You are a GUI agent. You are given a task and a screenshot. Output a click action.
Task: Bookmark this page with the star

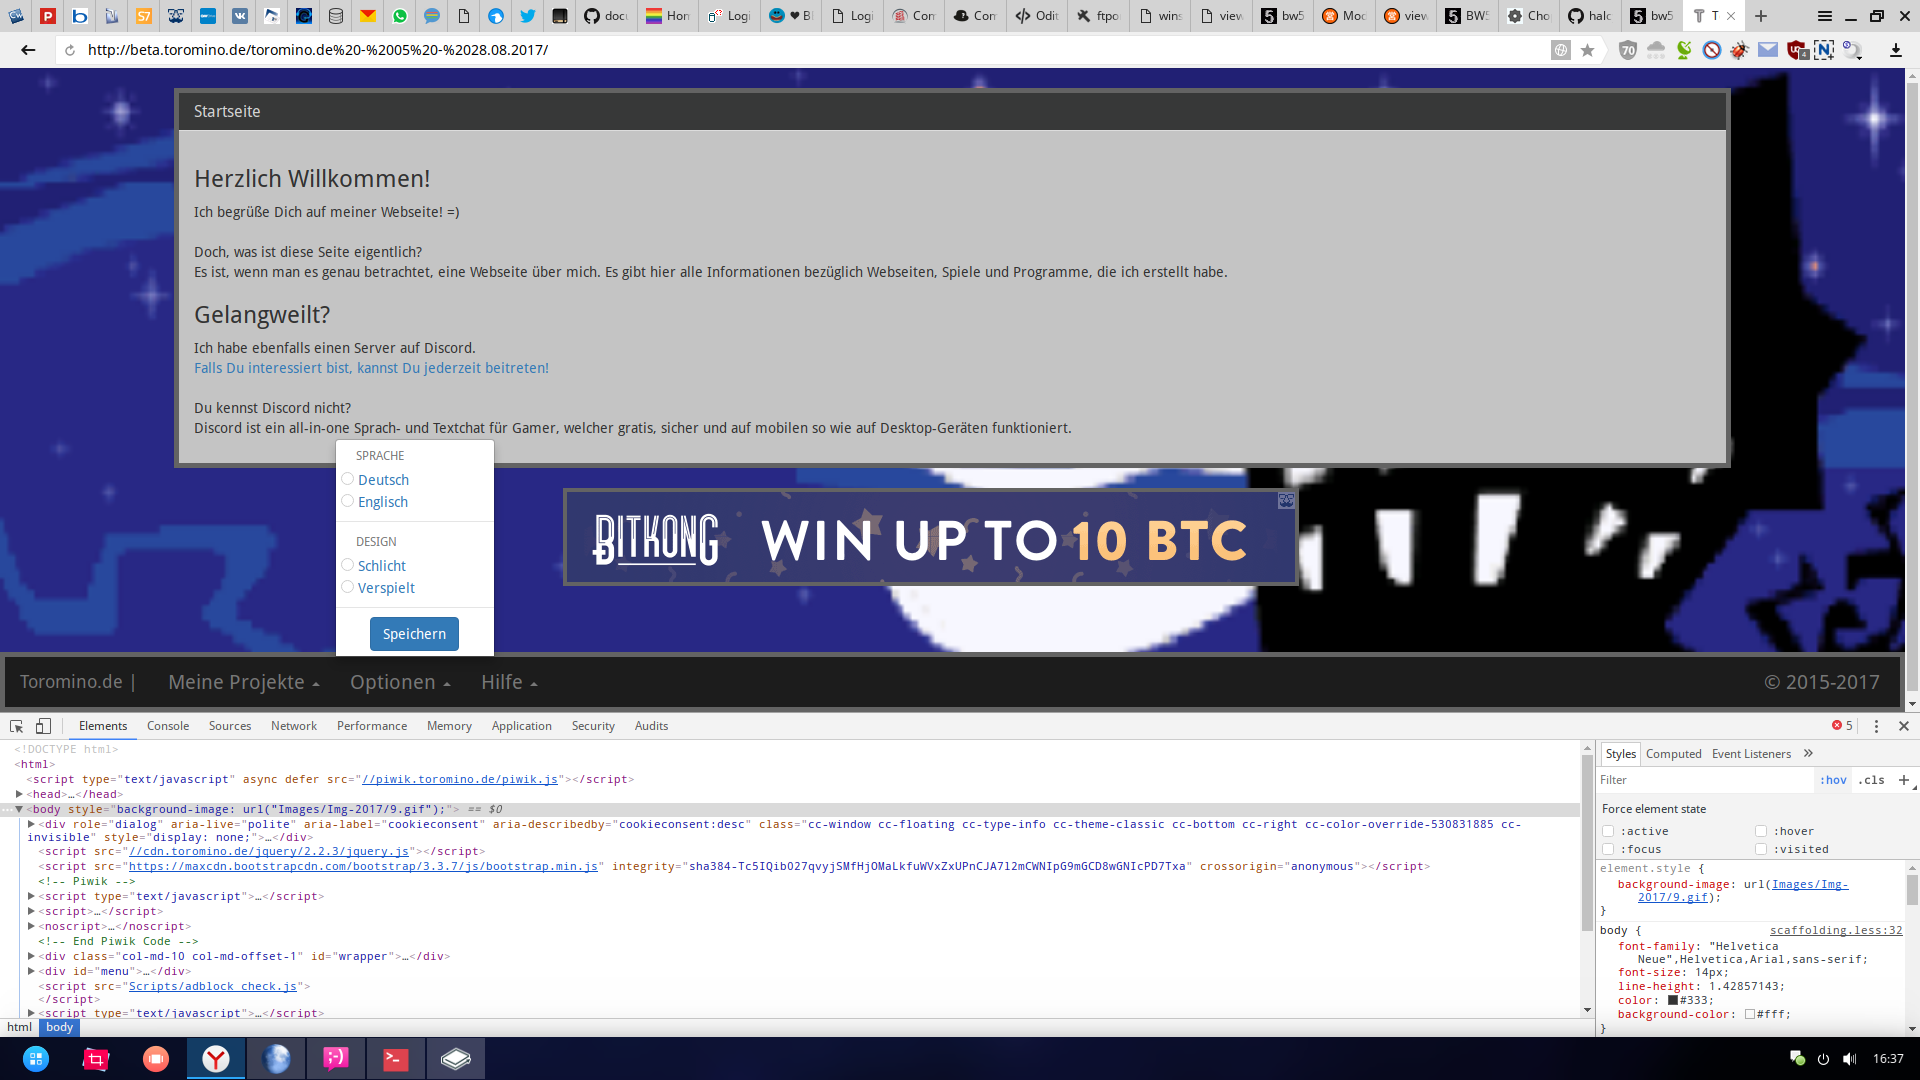point(1587,50)
